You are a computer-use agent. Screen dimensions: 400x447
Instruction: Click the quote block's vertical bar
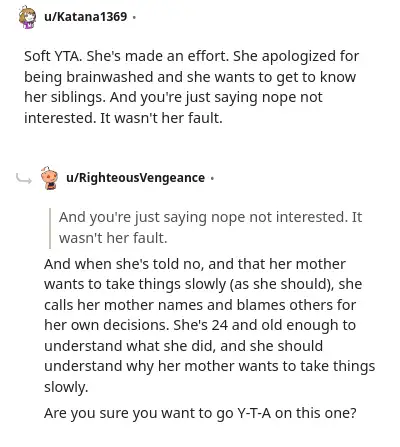pyautogui.click(x=50, y=228)
